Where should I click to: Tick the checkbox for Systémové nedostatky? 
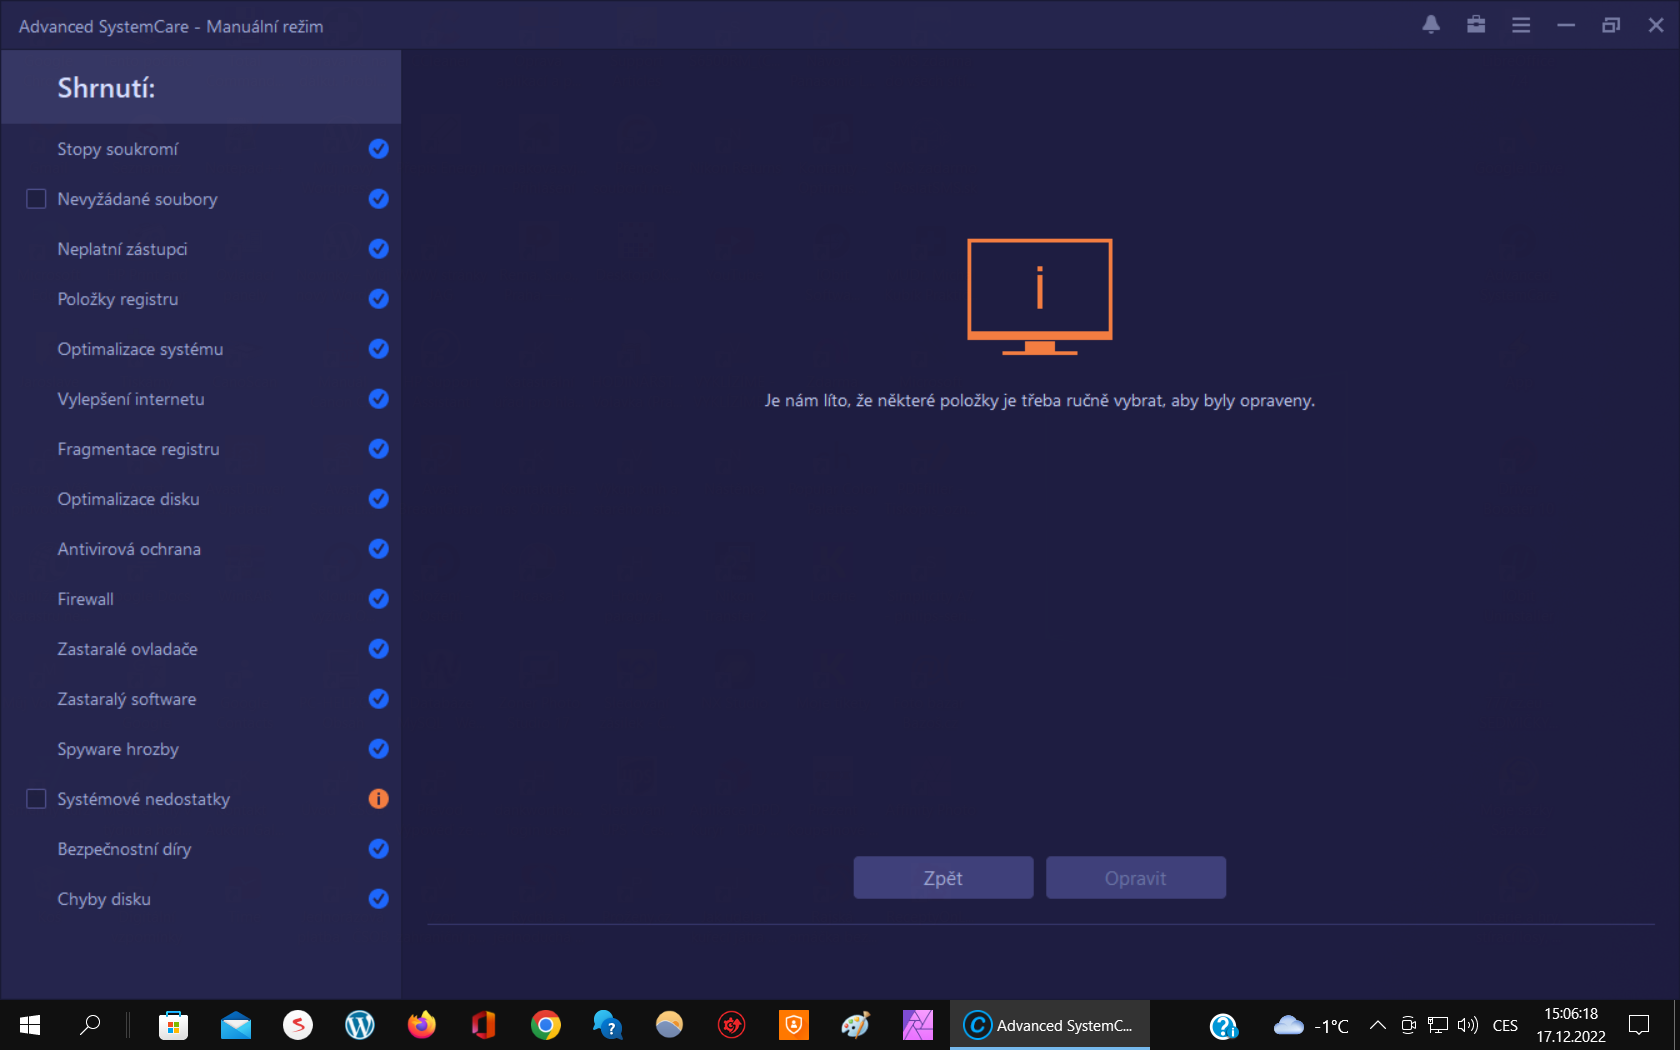tap(36, 799)
